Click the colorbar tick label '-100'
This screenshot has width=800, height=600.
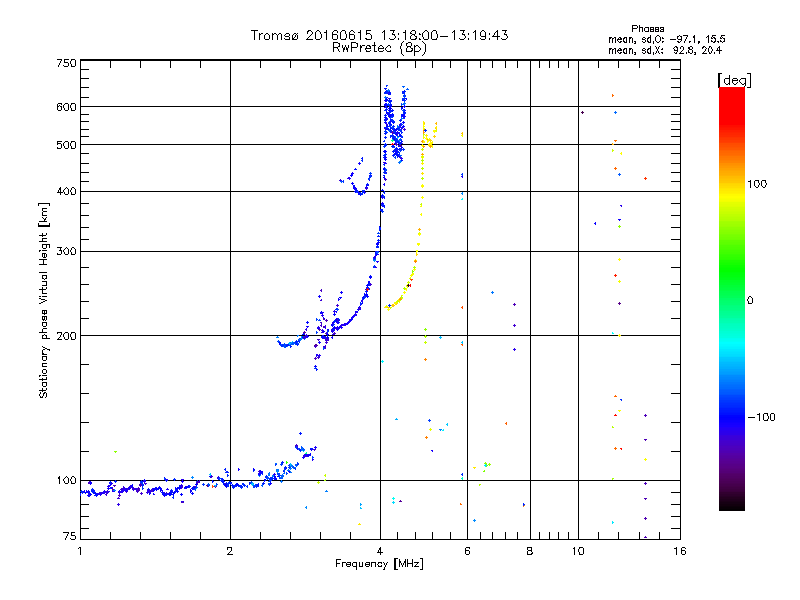point(761,417)
